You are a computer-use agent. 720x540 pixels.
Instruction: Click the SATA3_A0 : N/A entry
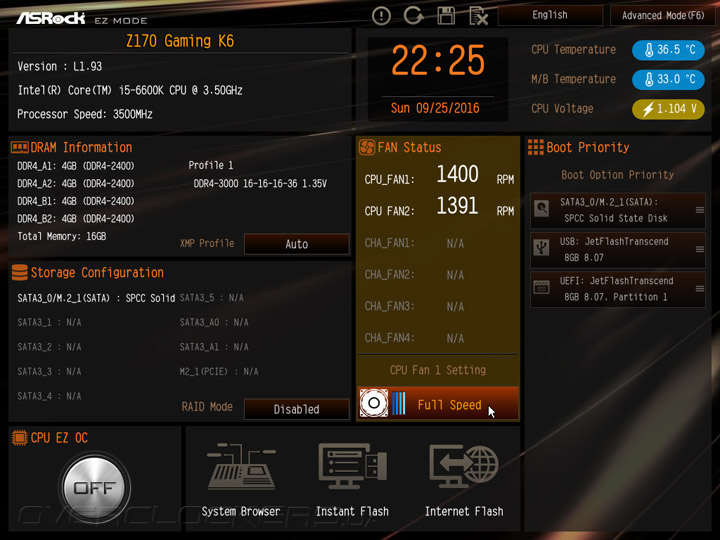pos(214,322)
